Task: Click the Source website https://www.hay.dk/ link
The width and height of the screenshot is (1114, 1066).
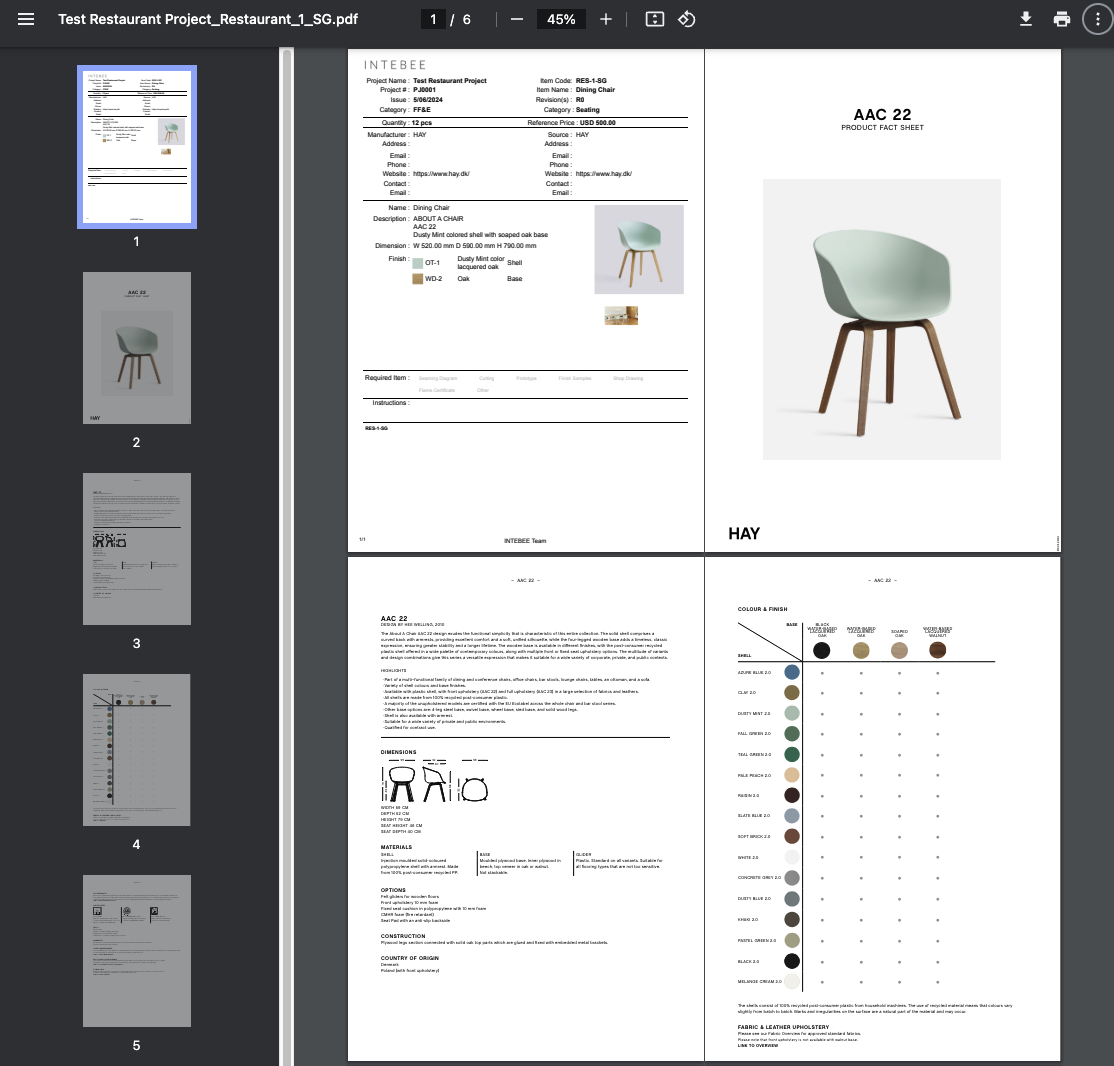Action: click(604, 173)
